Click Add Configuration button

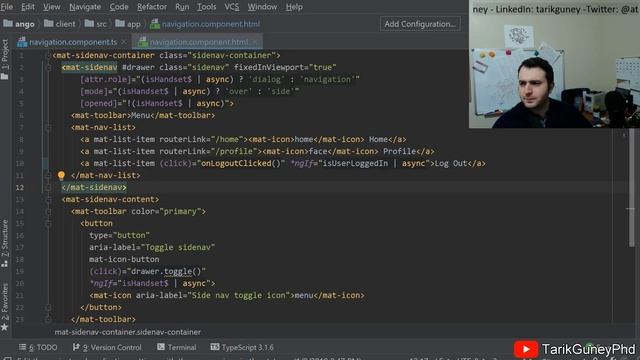pos(420,24)
